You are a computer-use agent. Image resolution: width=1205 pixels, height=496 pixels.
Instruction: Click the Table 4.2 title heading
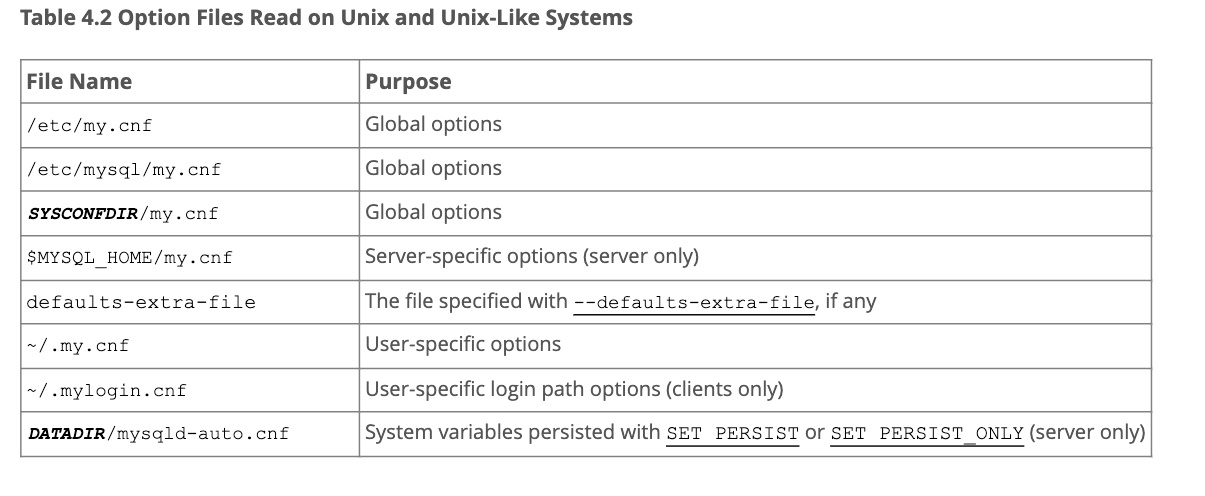pyautogui.click(x=326, y=18)
